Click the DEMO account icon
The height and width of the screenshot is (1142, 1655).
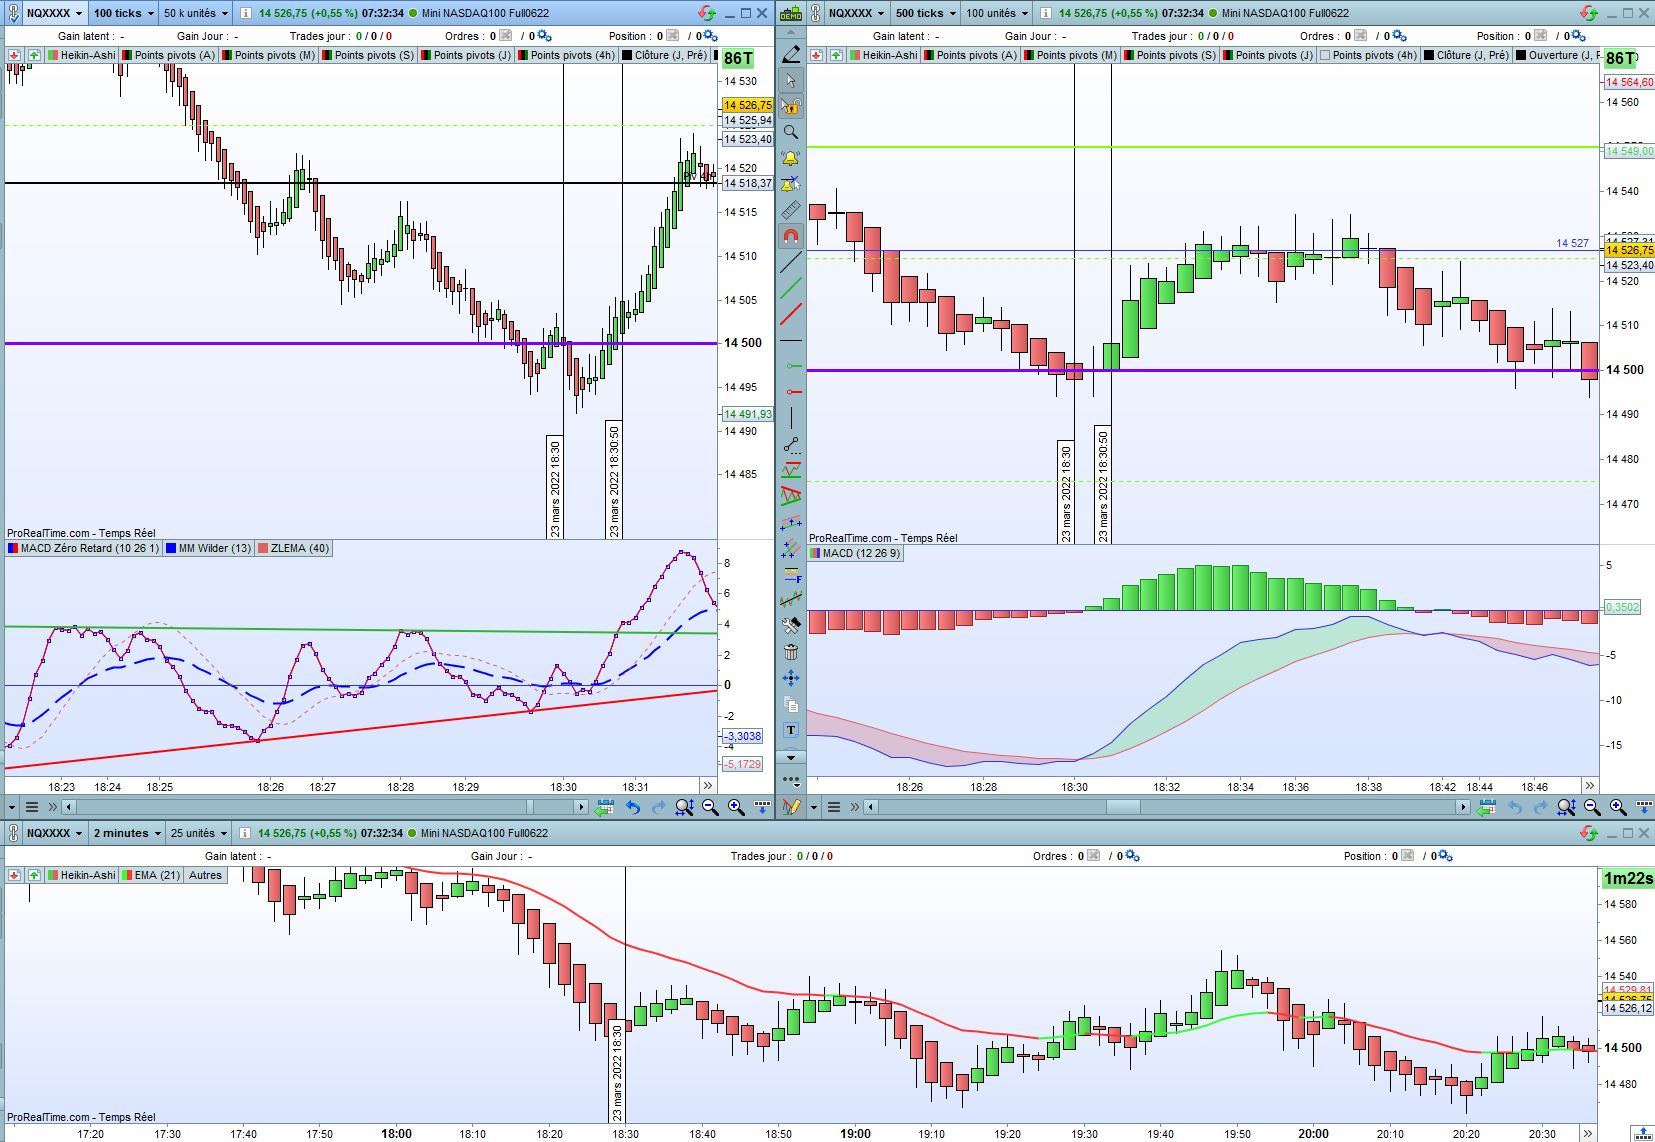point(791,13)
